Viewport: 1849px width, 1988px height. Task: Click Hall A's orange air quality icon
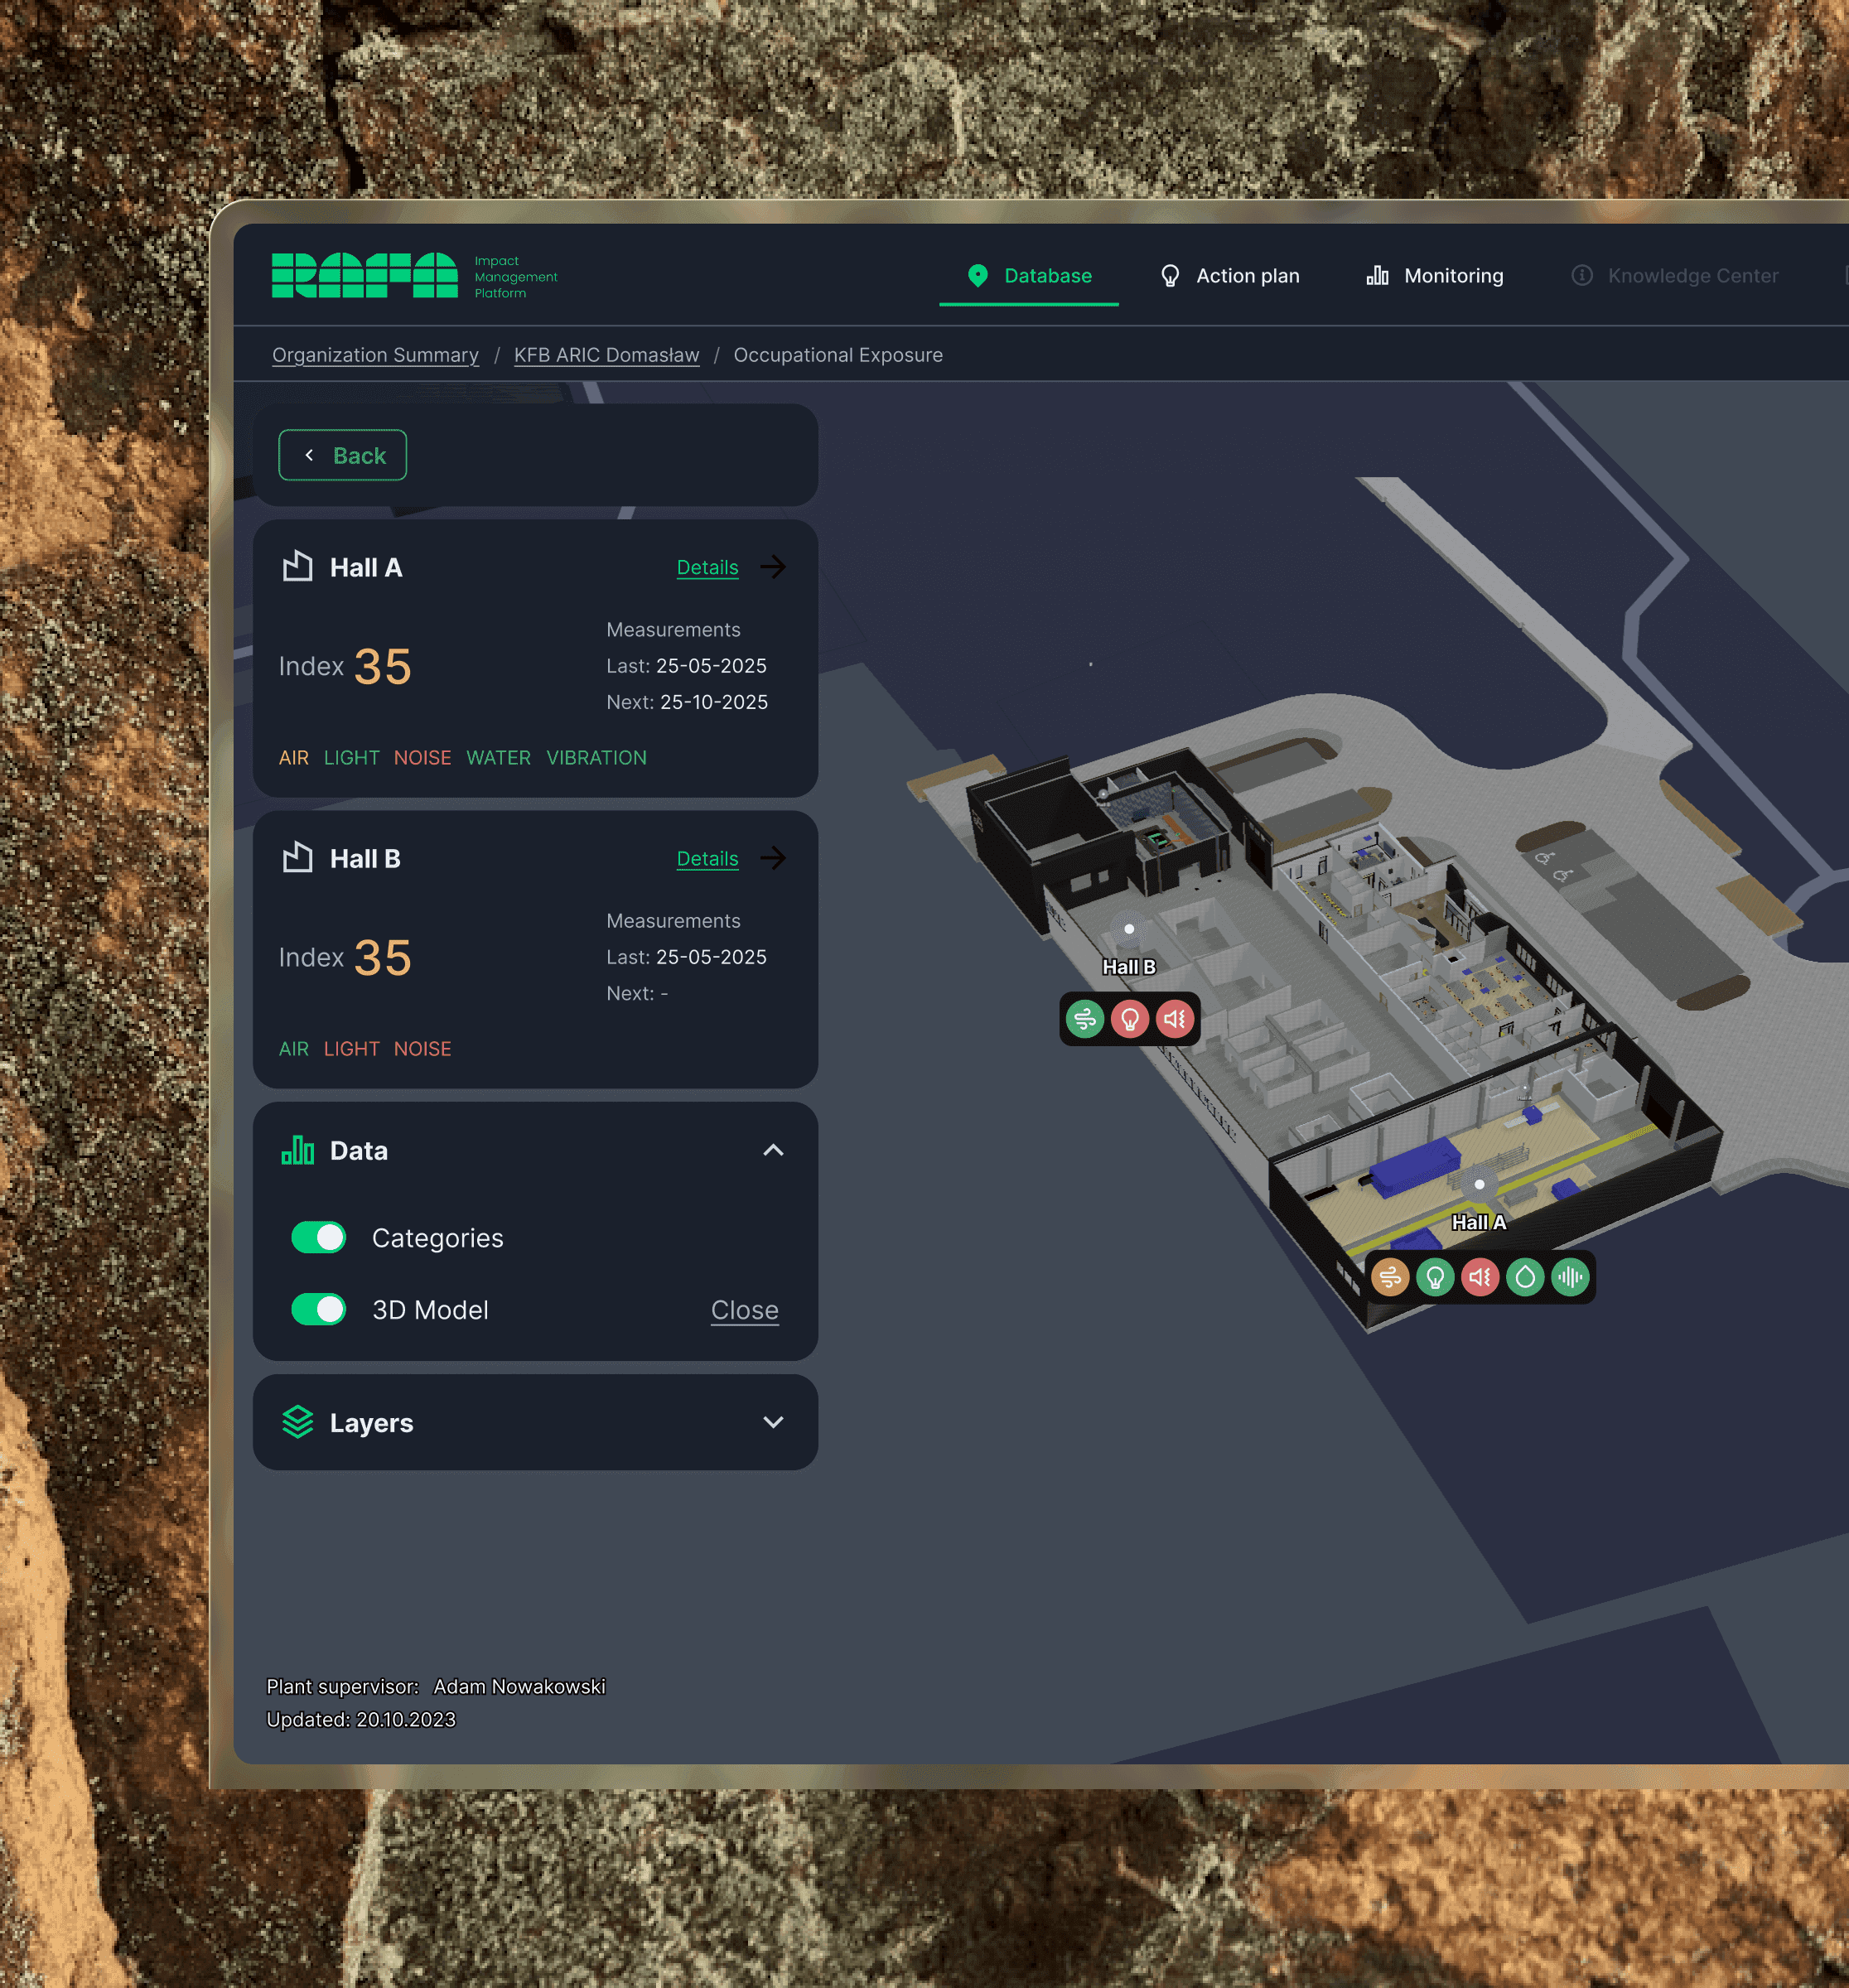click(1389, 1277)
